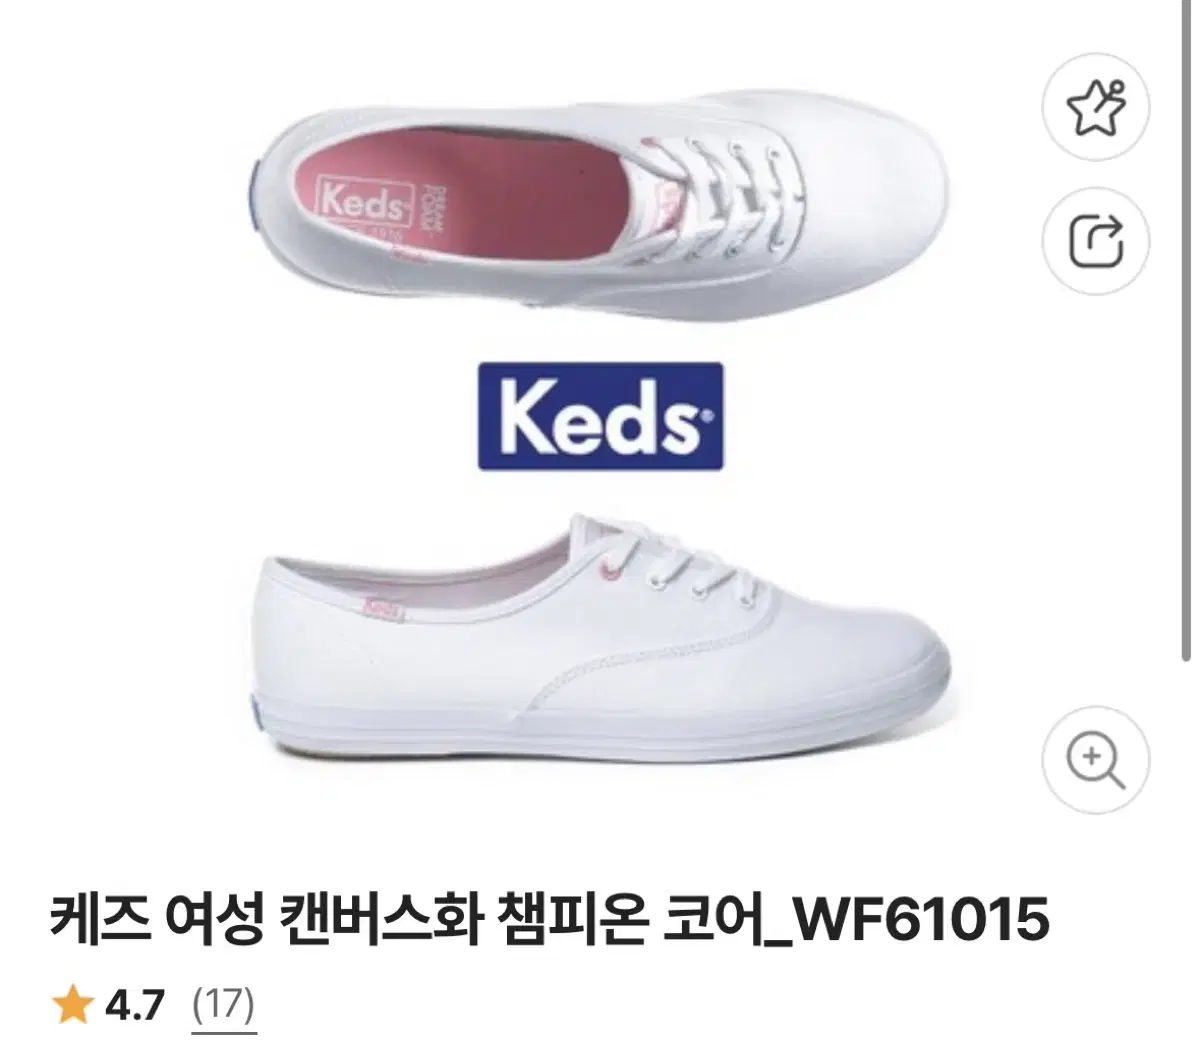Click the pink Keds side tag
The image size is (1200, 1040).
[382, 606]
